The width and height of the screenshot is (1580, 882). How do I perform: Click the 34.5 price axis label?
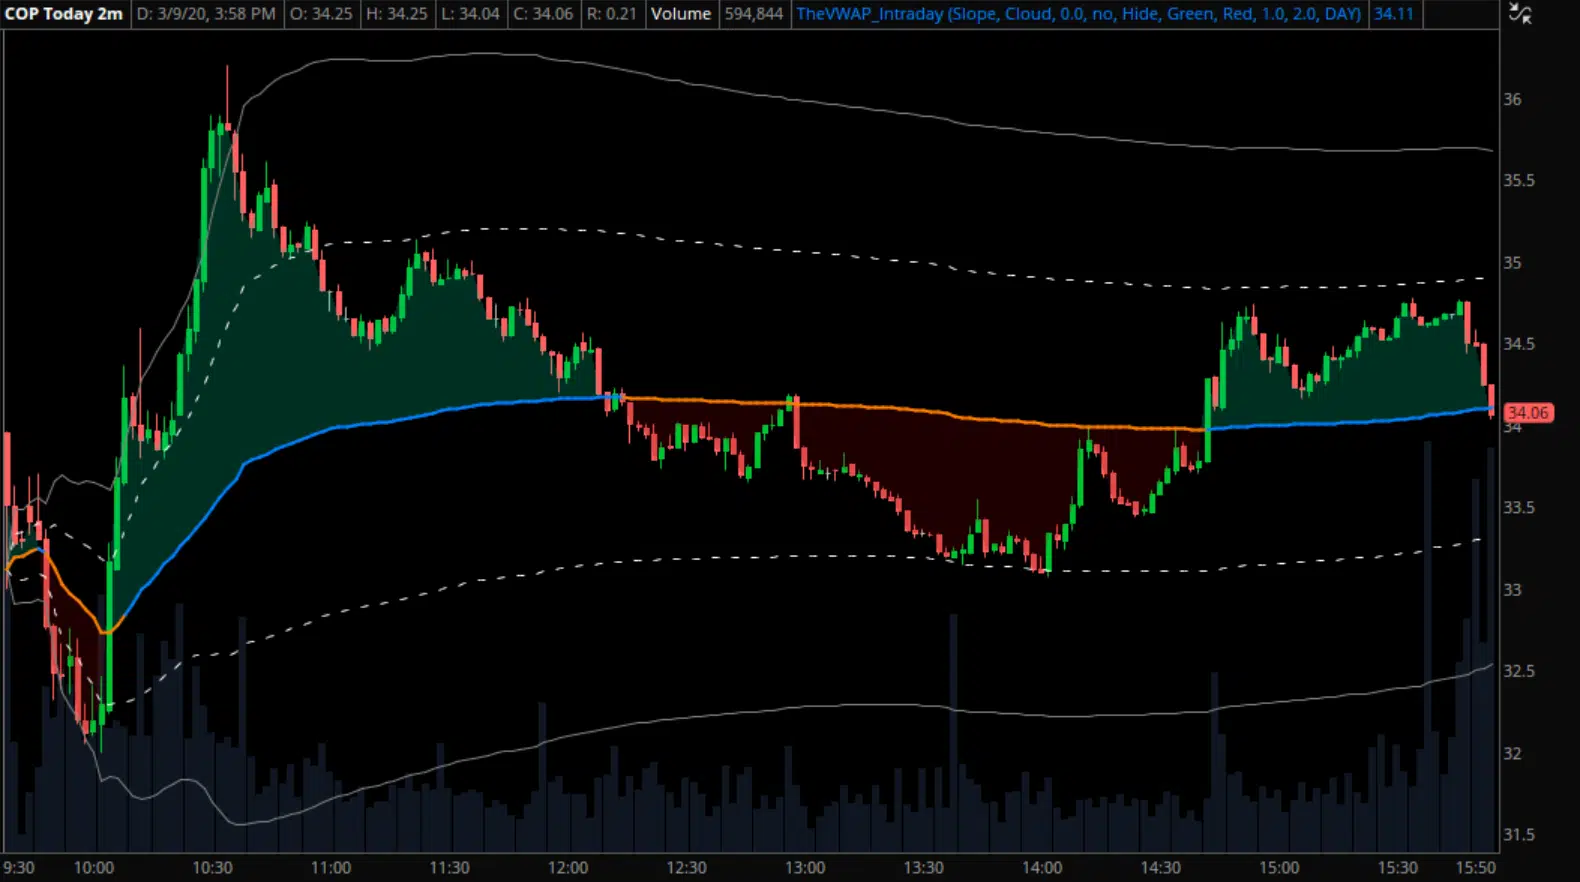point(1518,344)
